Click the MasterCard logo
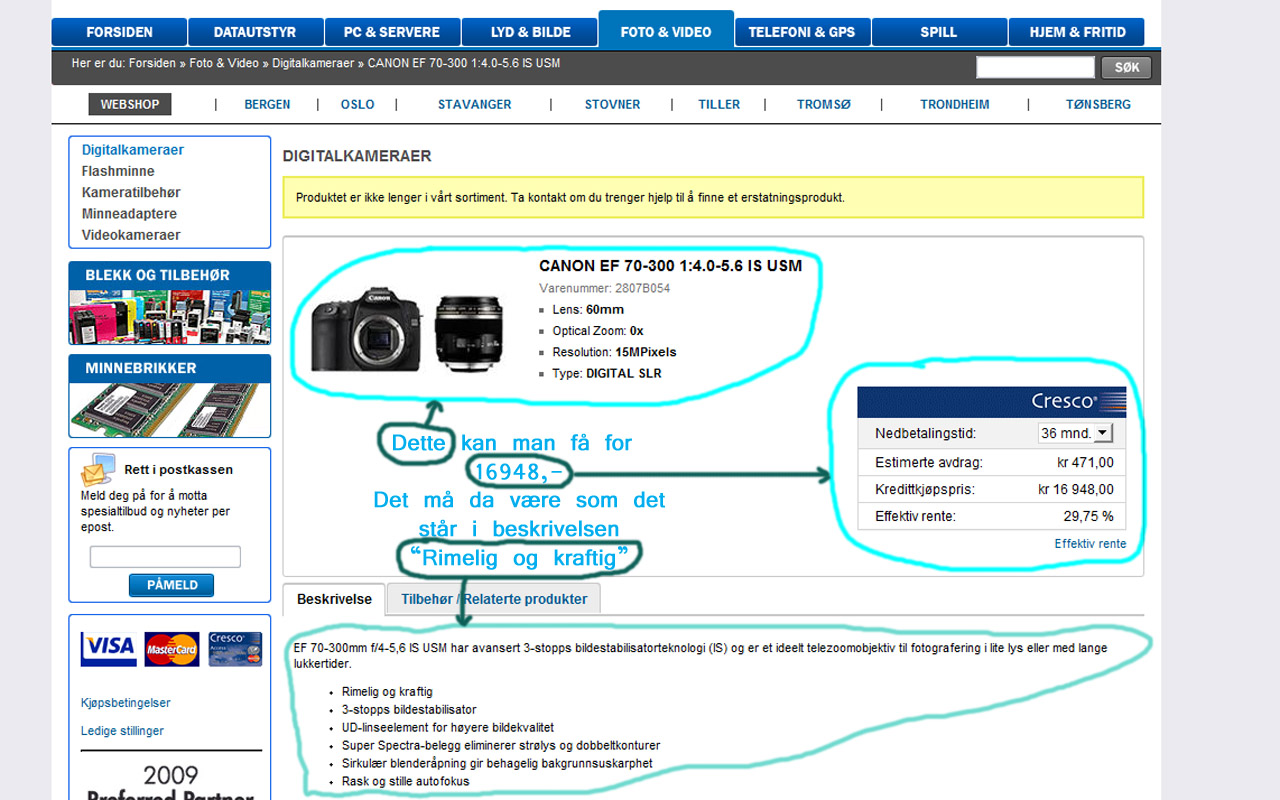1280x800 pixels. [172, 649]
